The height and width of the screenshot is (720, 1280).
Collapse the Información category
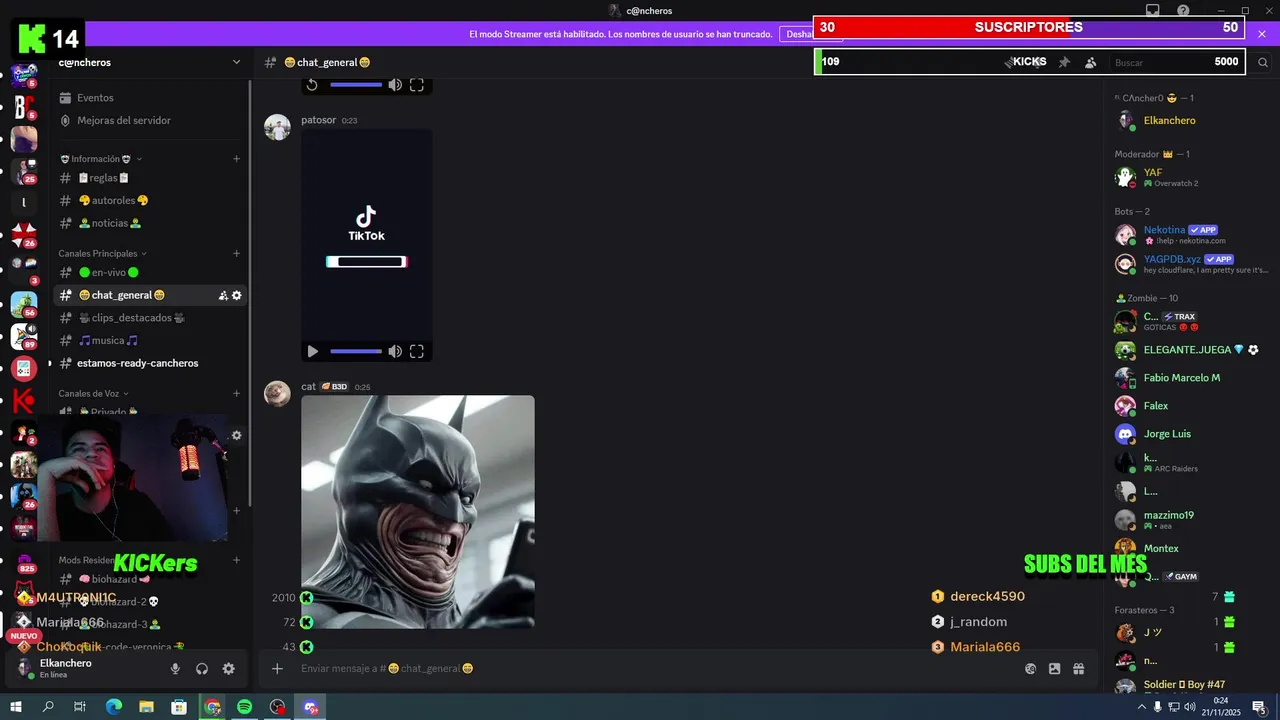[x=102, y=159]
